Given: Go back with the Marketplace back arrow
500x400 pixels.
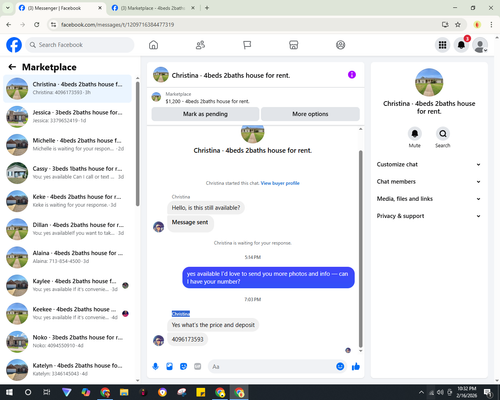Looking at the screenshot, I should pyautogui.click(x=12, y=67).
